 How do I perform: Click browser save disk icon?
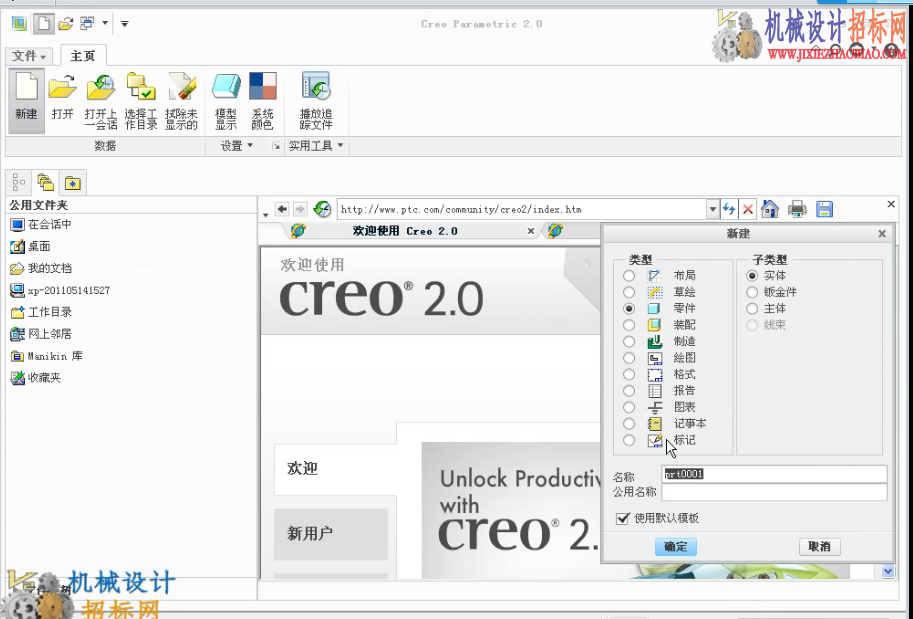[824, 209]
